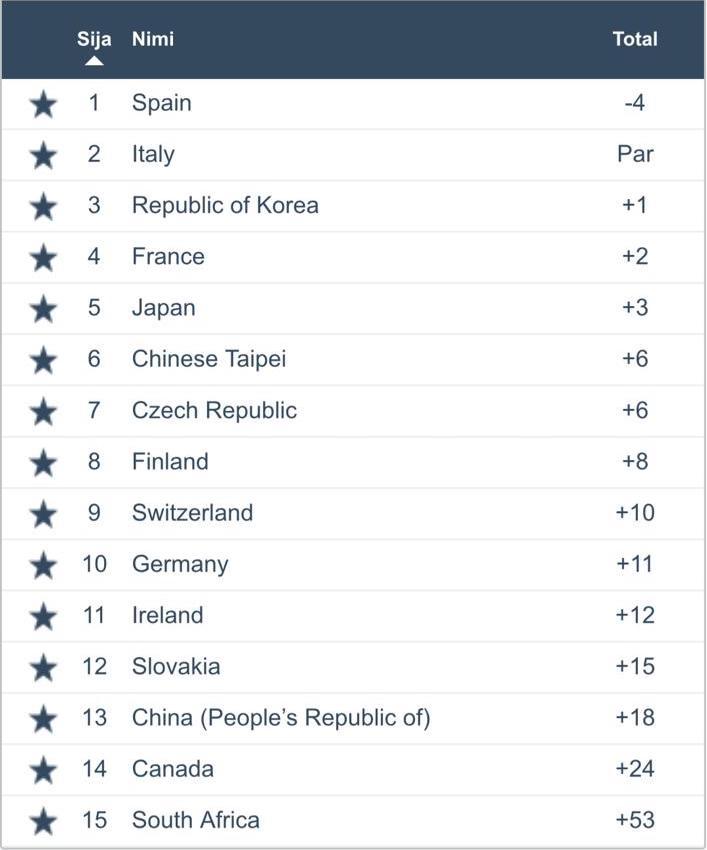Viewport: 707px width, 850px height.
Task: Click South Africa's +53 total
Action: [635, 820]
